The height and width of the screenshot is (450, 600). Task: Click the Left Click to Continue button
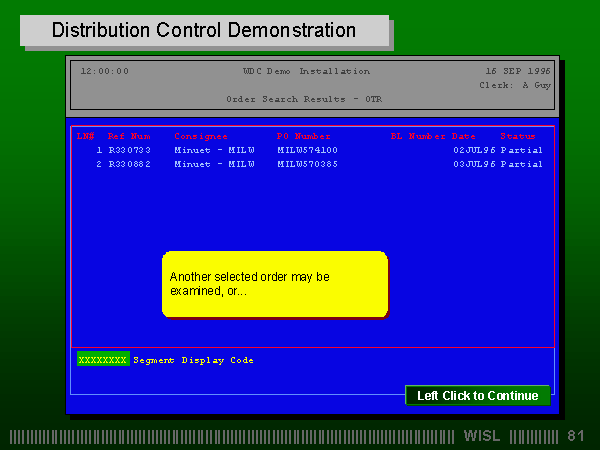pos(477,396)
